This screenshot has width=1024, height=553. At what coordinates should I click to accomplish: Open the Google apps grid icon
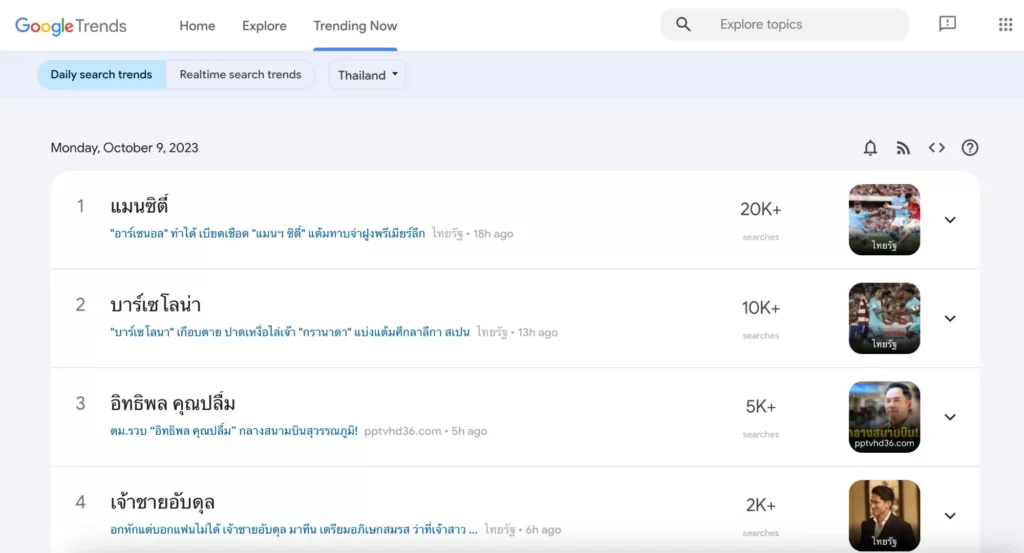(1005, 25)
